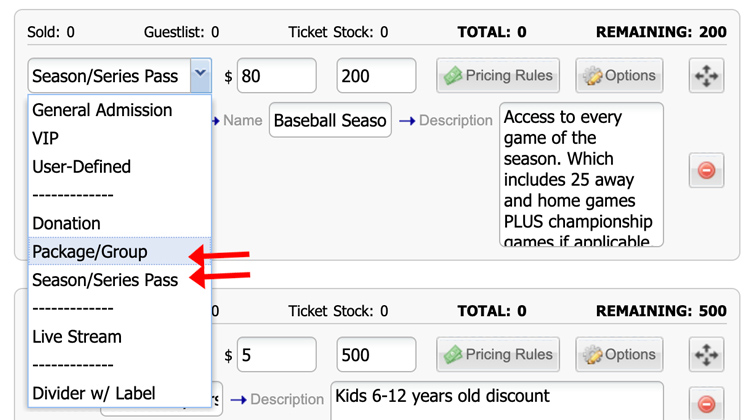Image resolution: width=750 pixels, height=420 pixels.
Task: Collapse the Season/Series Pass dropdown arrow
Action: [201, 76]
